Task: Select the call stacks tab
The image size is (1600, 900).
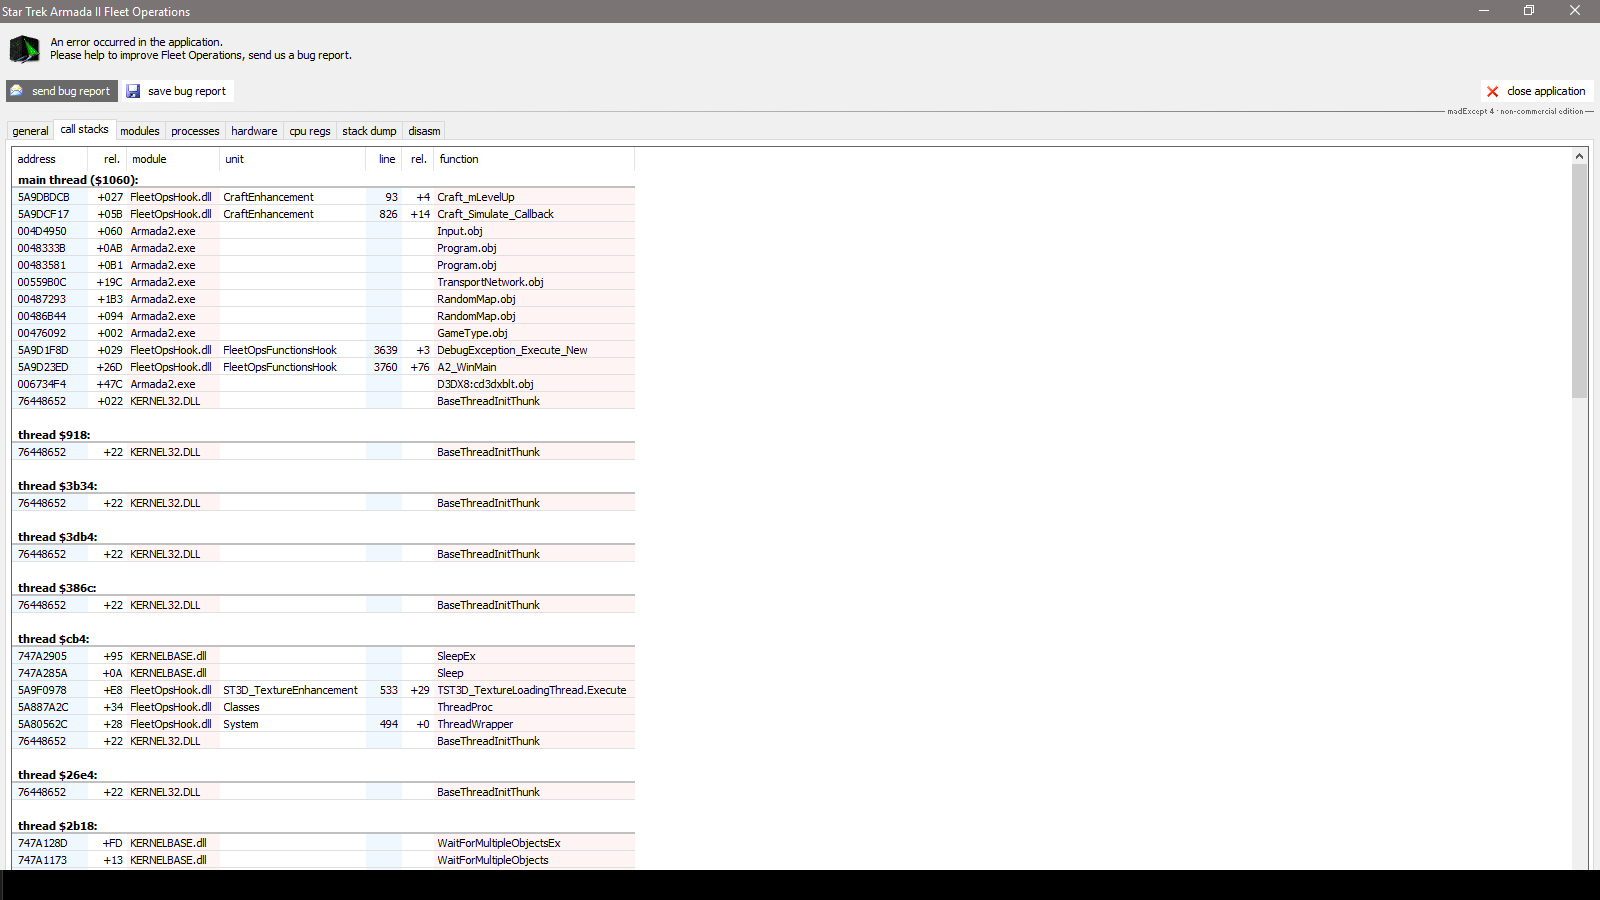Action: coord(84,130)
